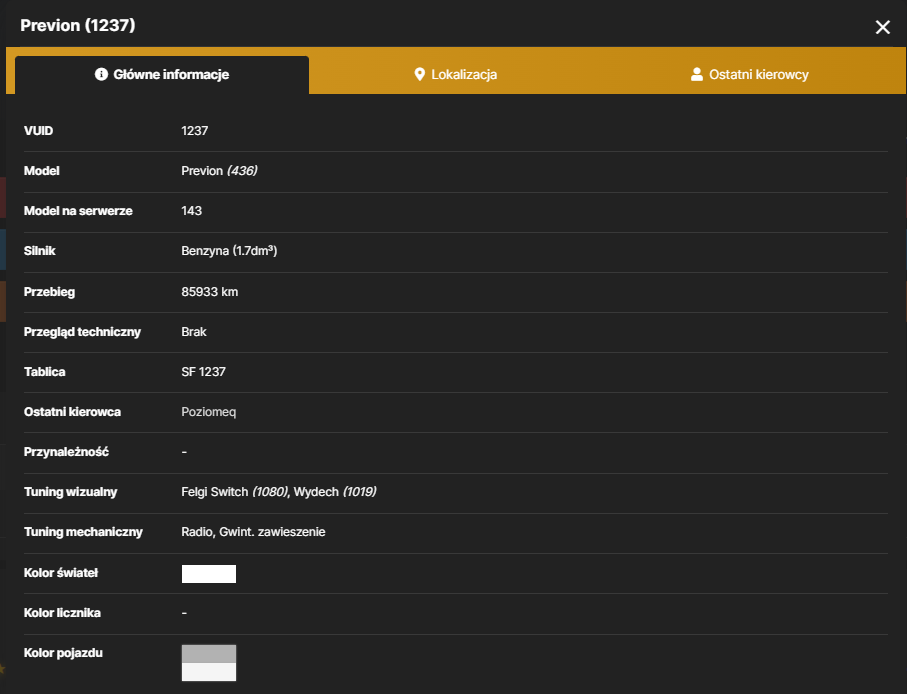Select the Model na serwerze value 143
The width and height of the screenshot is (907, 694).
click(191, 211)
